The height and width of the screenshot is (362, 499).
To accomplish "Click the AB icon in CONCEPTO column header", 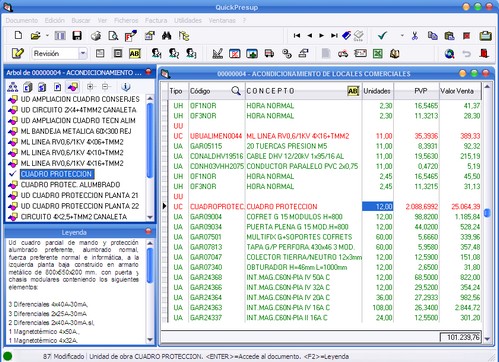I will coord(353,91).
